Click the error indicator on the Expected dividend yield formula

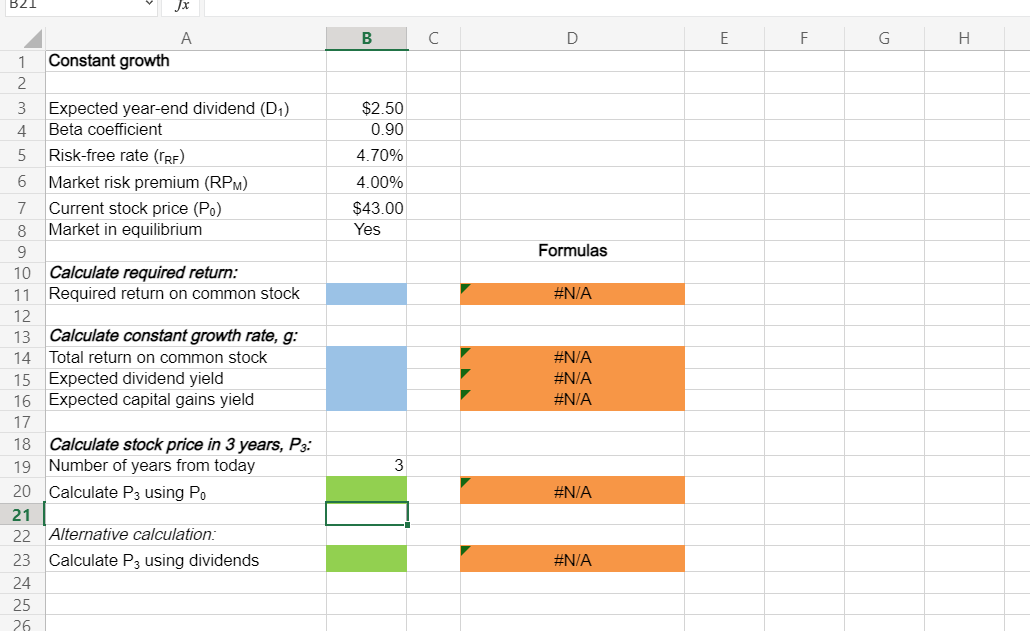[x=464, y=370]
